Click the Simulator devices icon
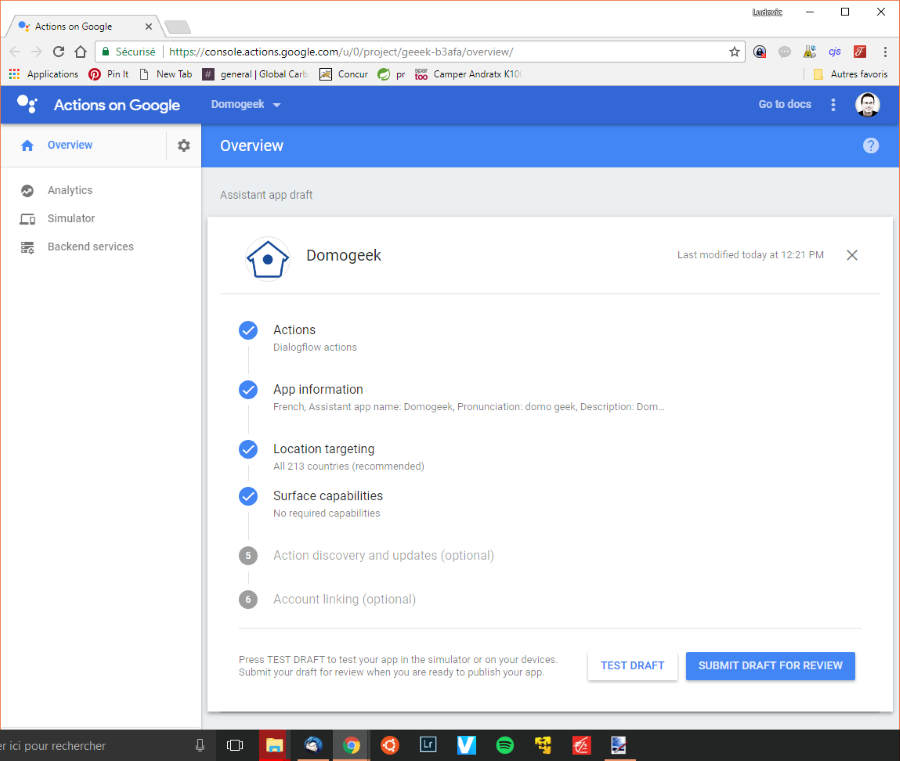The image size is (900, 761). click(x=27, y=219)
